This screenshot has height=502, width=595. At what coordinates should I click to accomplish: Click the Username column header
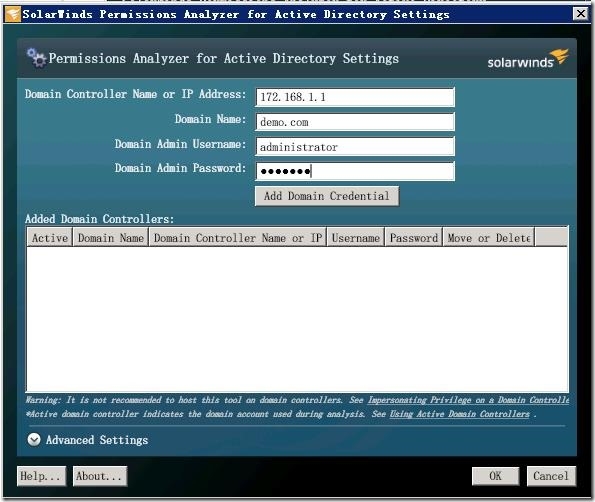click(x=356, y=238)
